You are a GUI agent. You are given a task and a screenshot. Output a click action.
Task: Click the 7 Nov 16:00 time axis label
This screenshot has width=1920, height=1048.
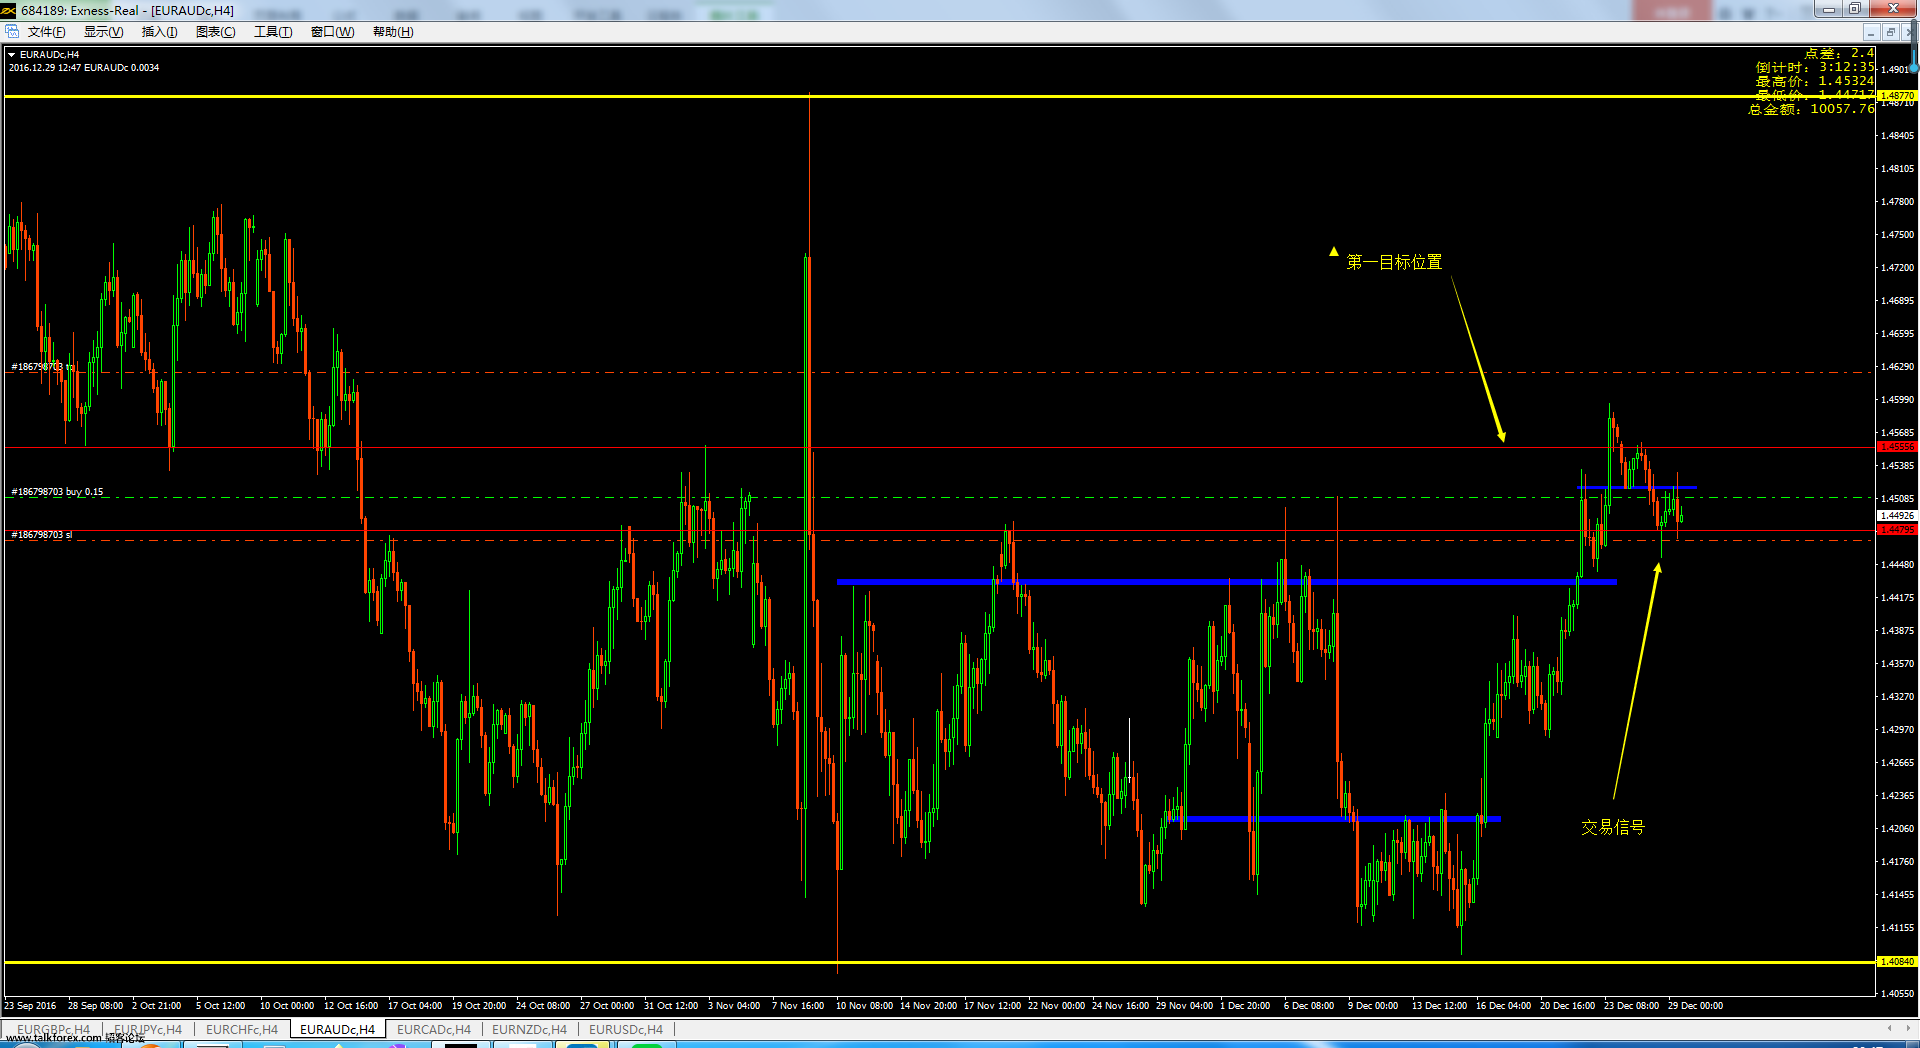(798, 1006)
